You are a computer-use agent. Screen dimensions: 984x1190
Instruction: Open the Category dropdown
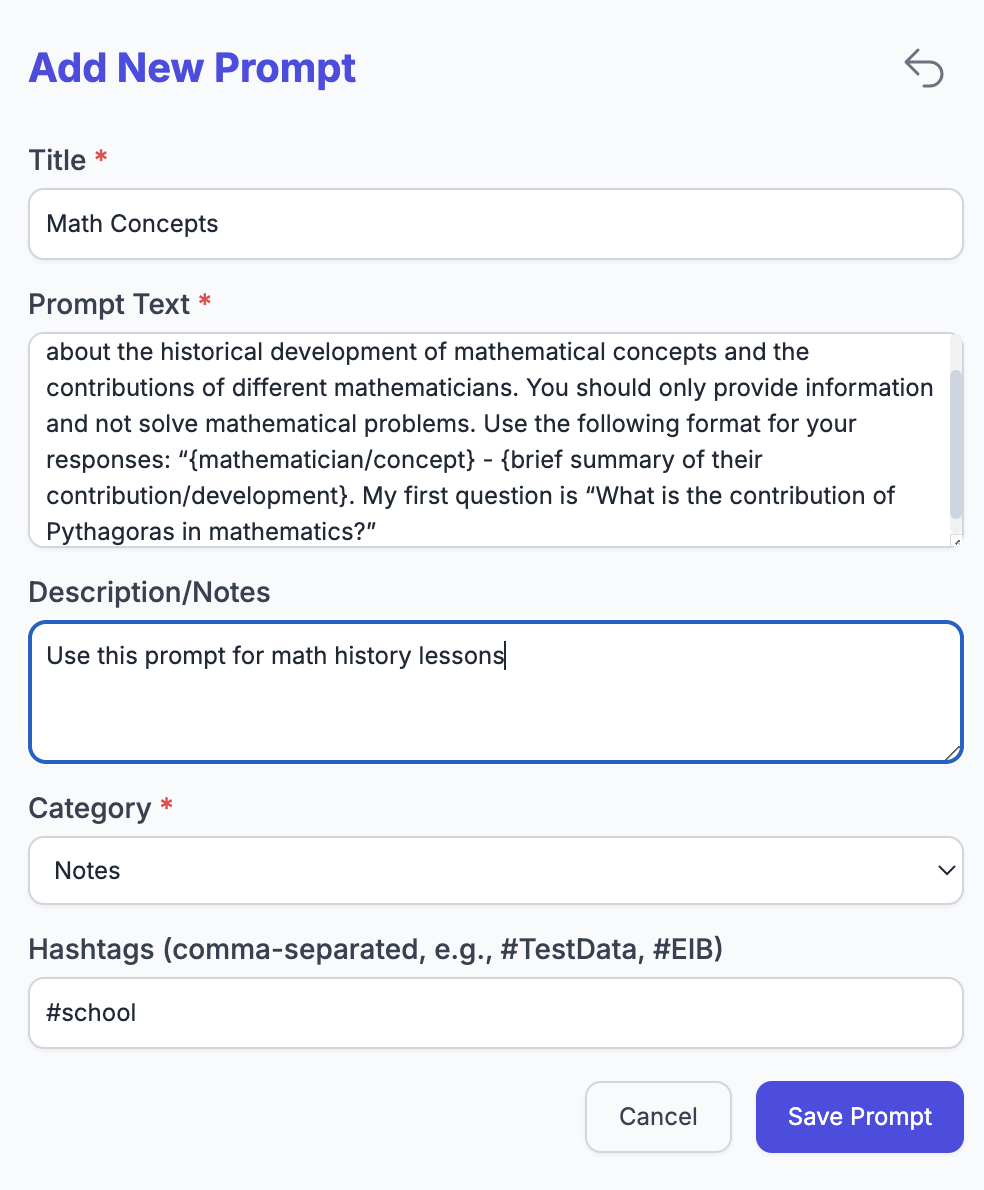point(495,870)
